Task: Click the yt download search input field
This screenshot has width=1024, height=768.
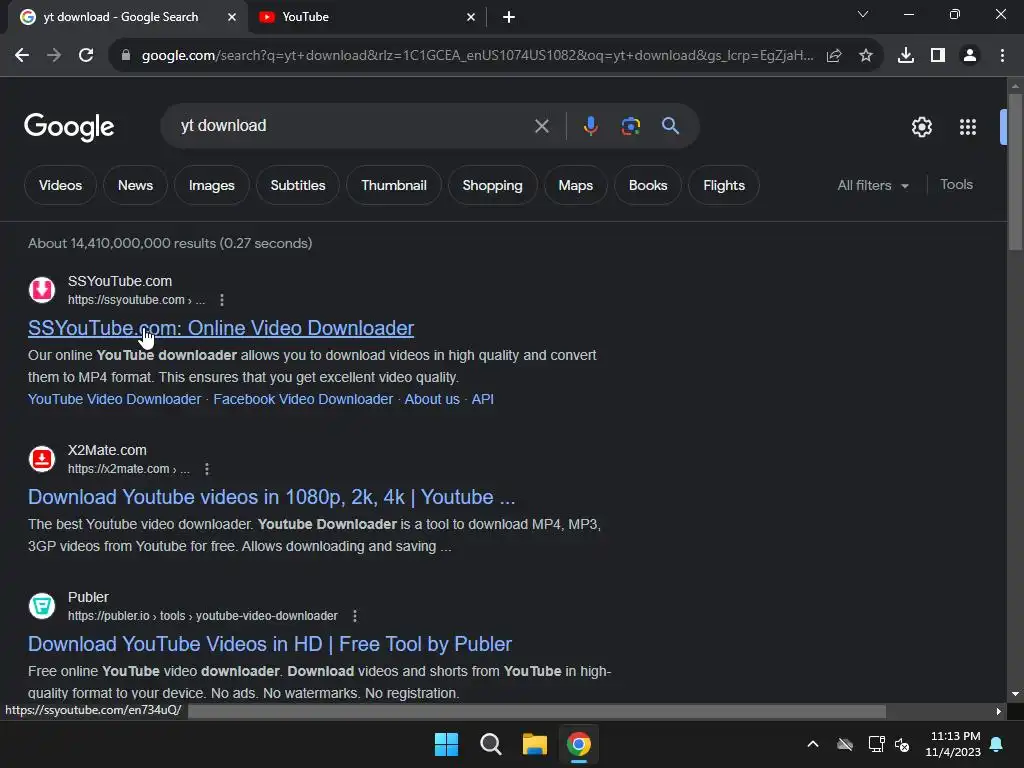Action: pyautogui.click(x=353, y=125)
